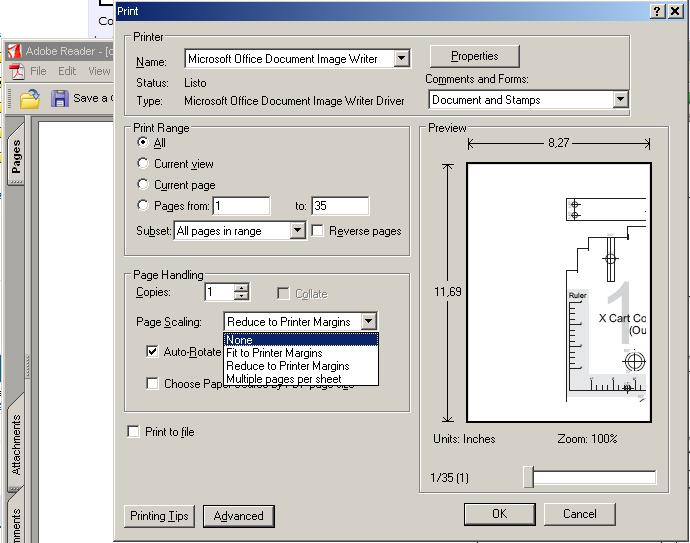Viewport: 690px width, 543px height.
Task: Click the Save a Copy floppy disk icon
Action: point(60,98)
